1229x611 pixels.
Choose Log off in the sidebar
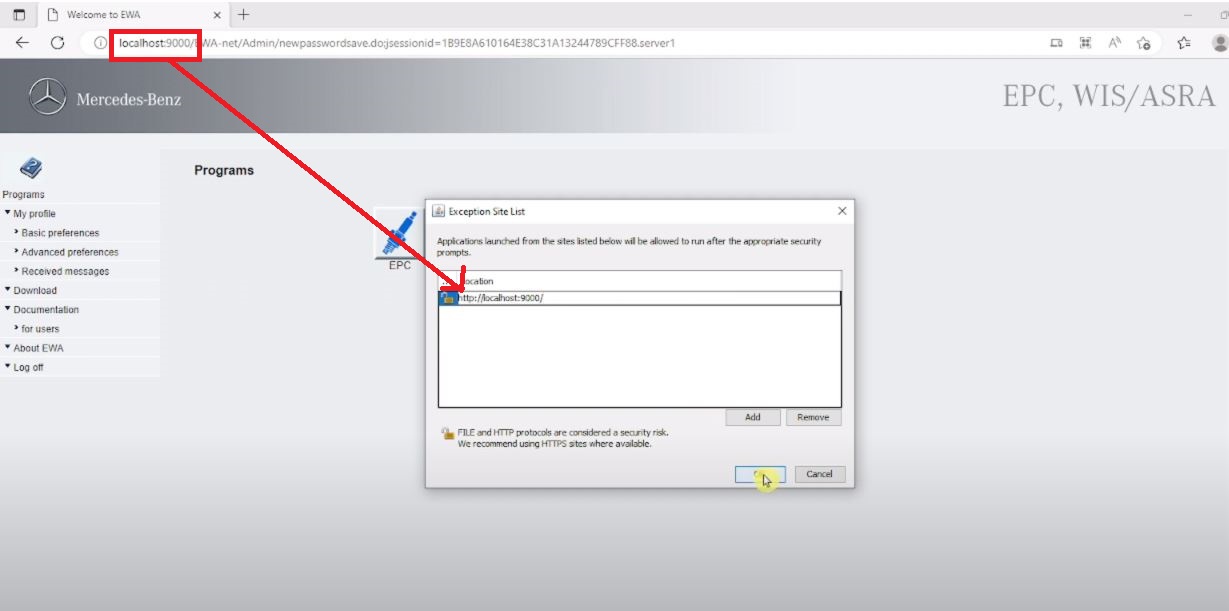(x=28, y=367)
